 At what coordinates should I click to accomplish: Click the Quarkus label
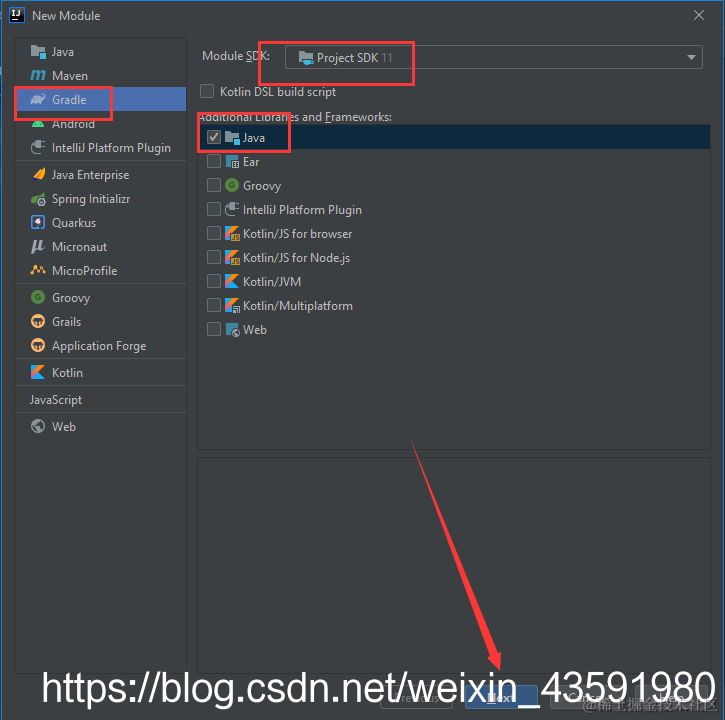pos(74,223)
